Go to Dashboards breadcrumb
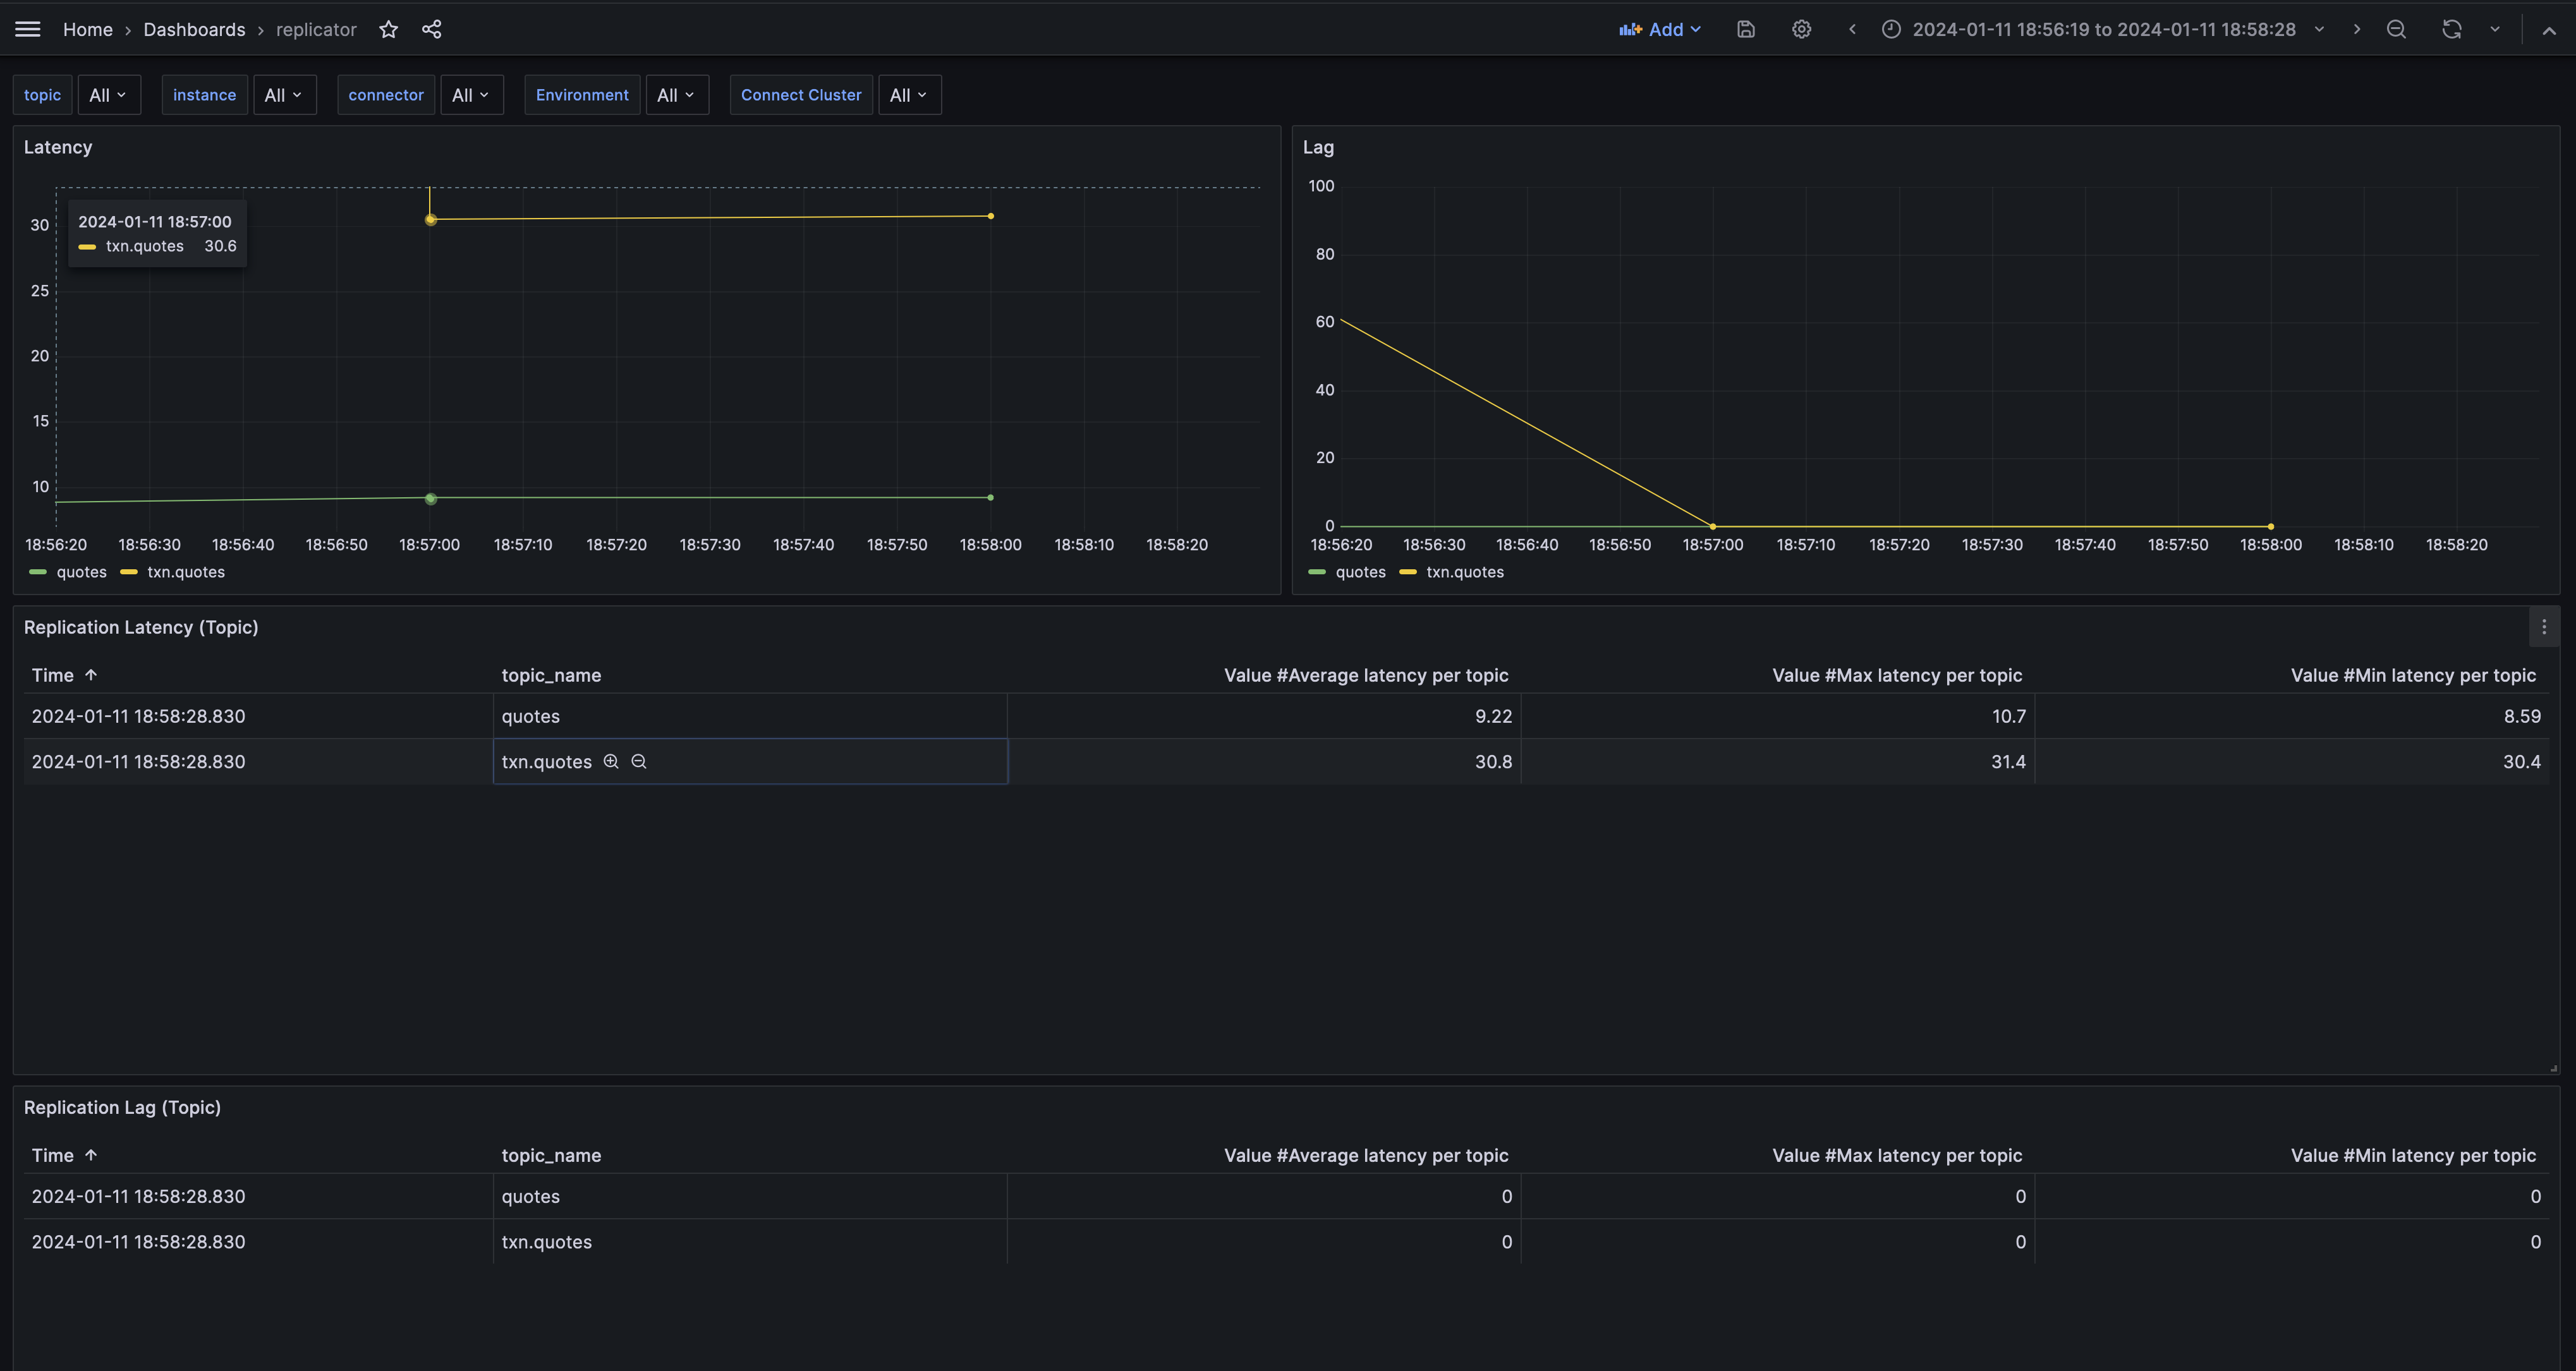The height and width of the screenshot is (1371, 2576). 194,29
